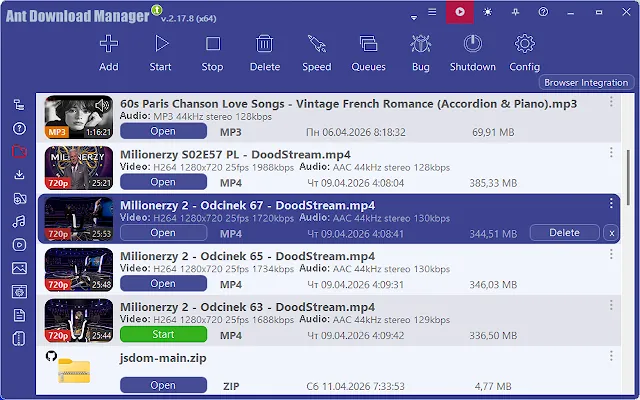The width and height of the screenshot is (640, 400).
Task: Click the Odcinek 65 thumbnail
Action: (x=79, y=269)
